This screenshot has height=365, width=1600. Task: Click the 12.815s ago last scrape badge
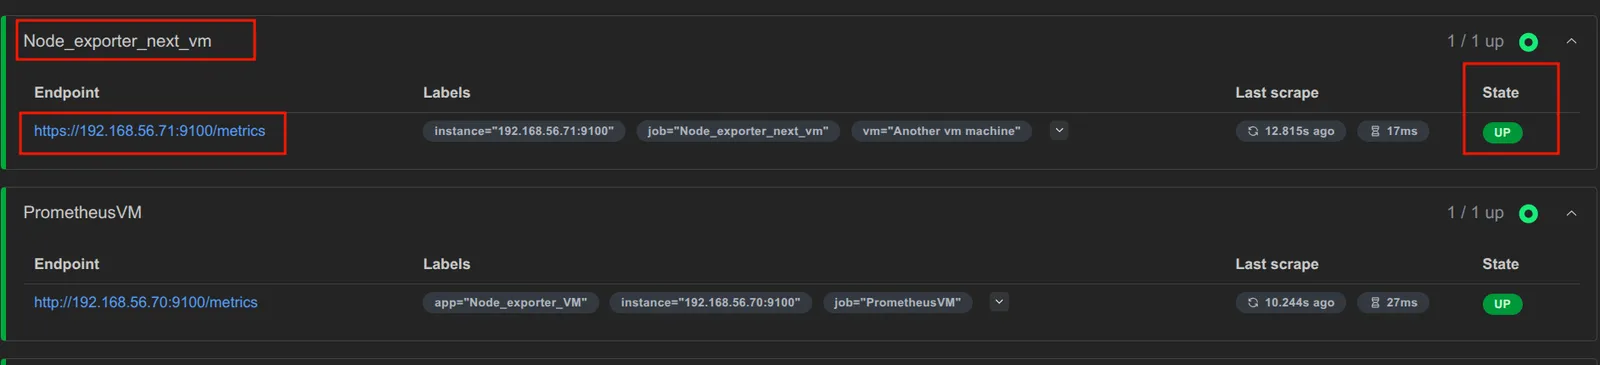pyautogui.click(x=1291, y=131)
